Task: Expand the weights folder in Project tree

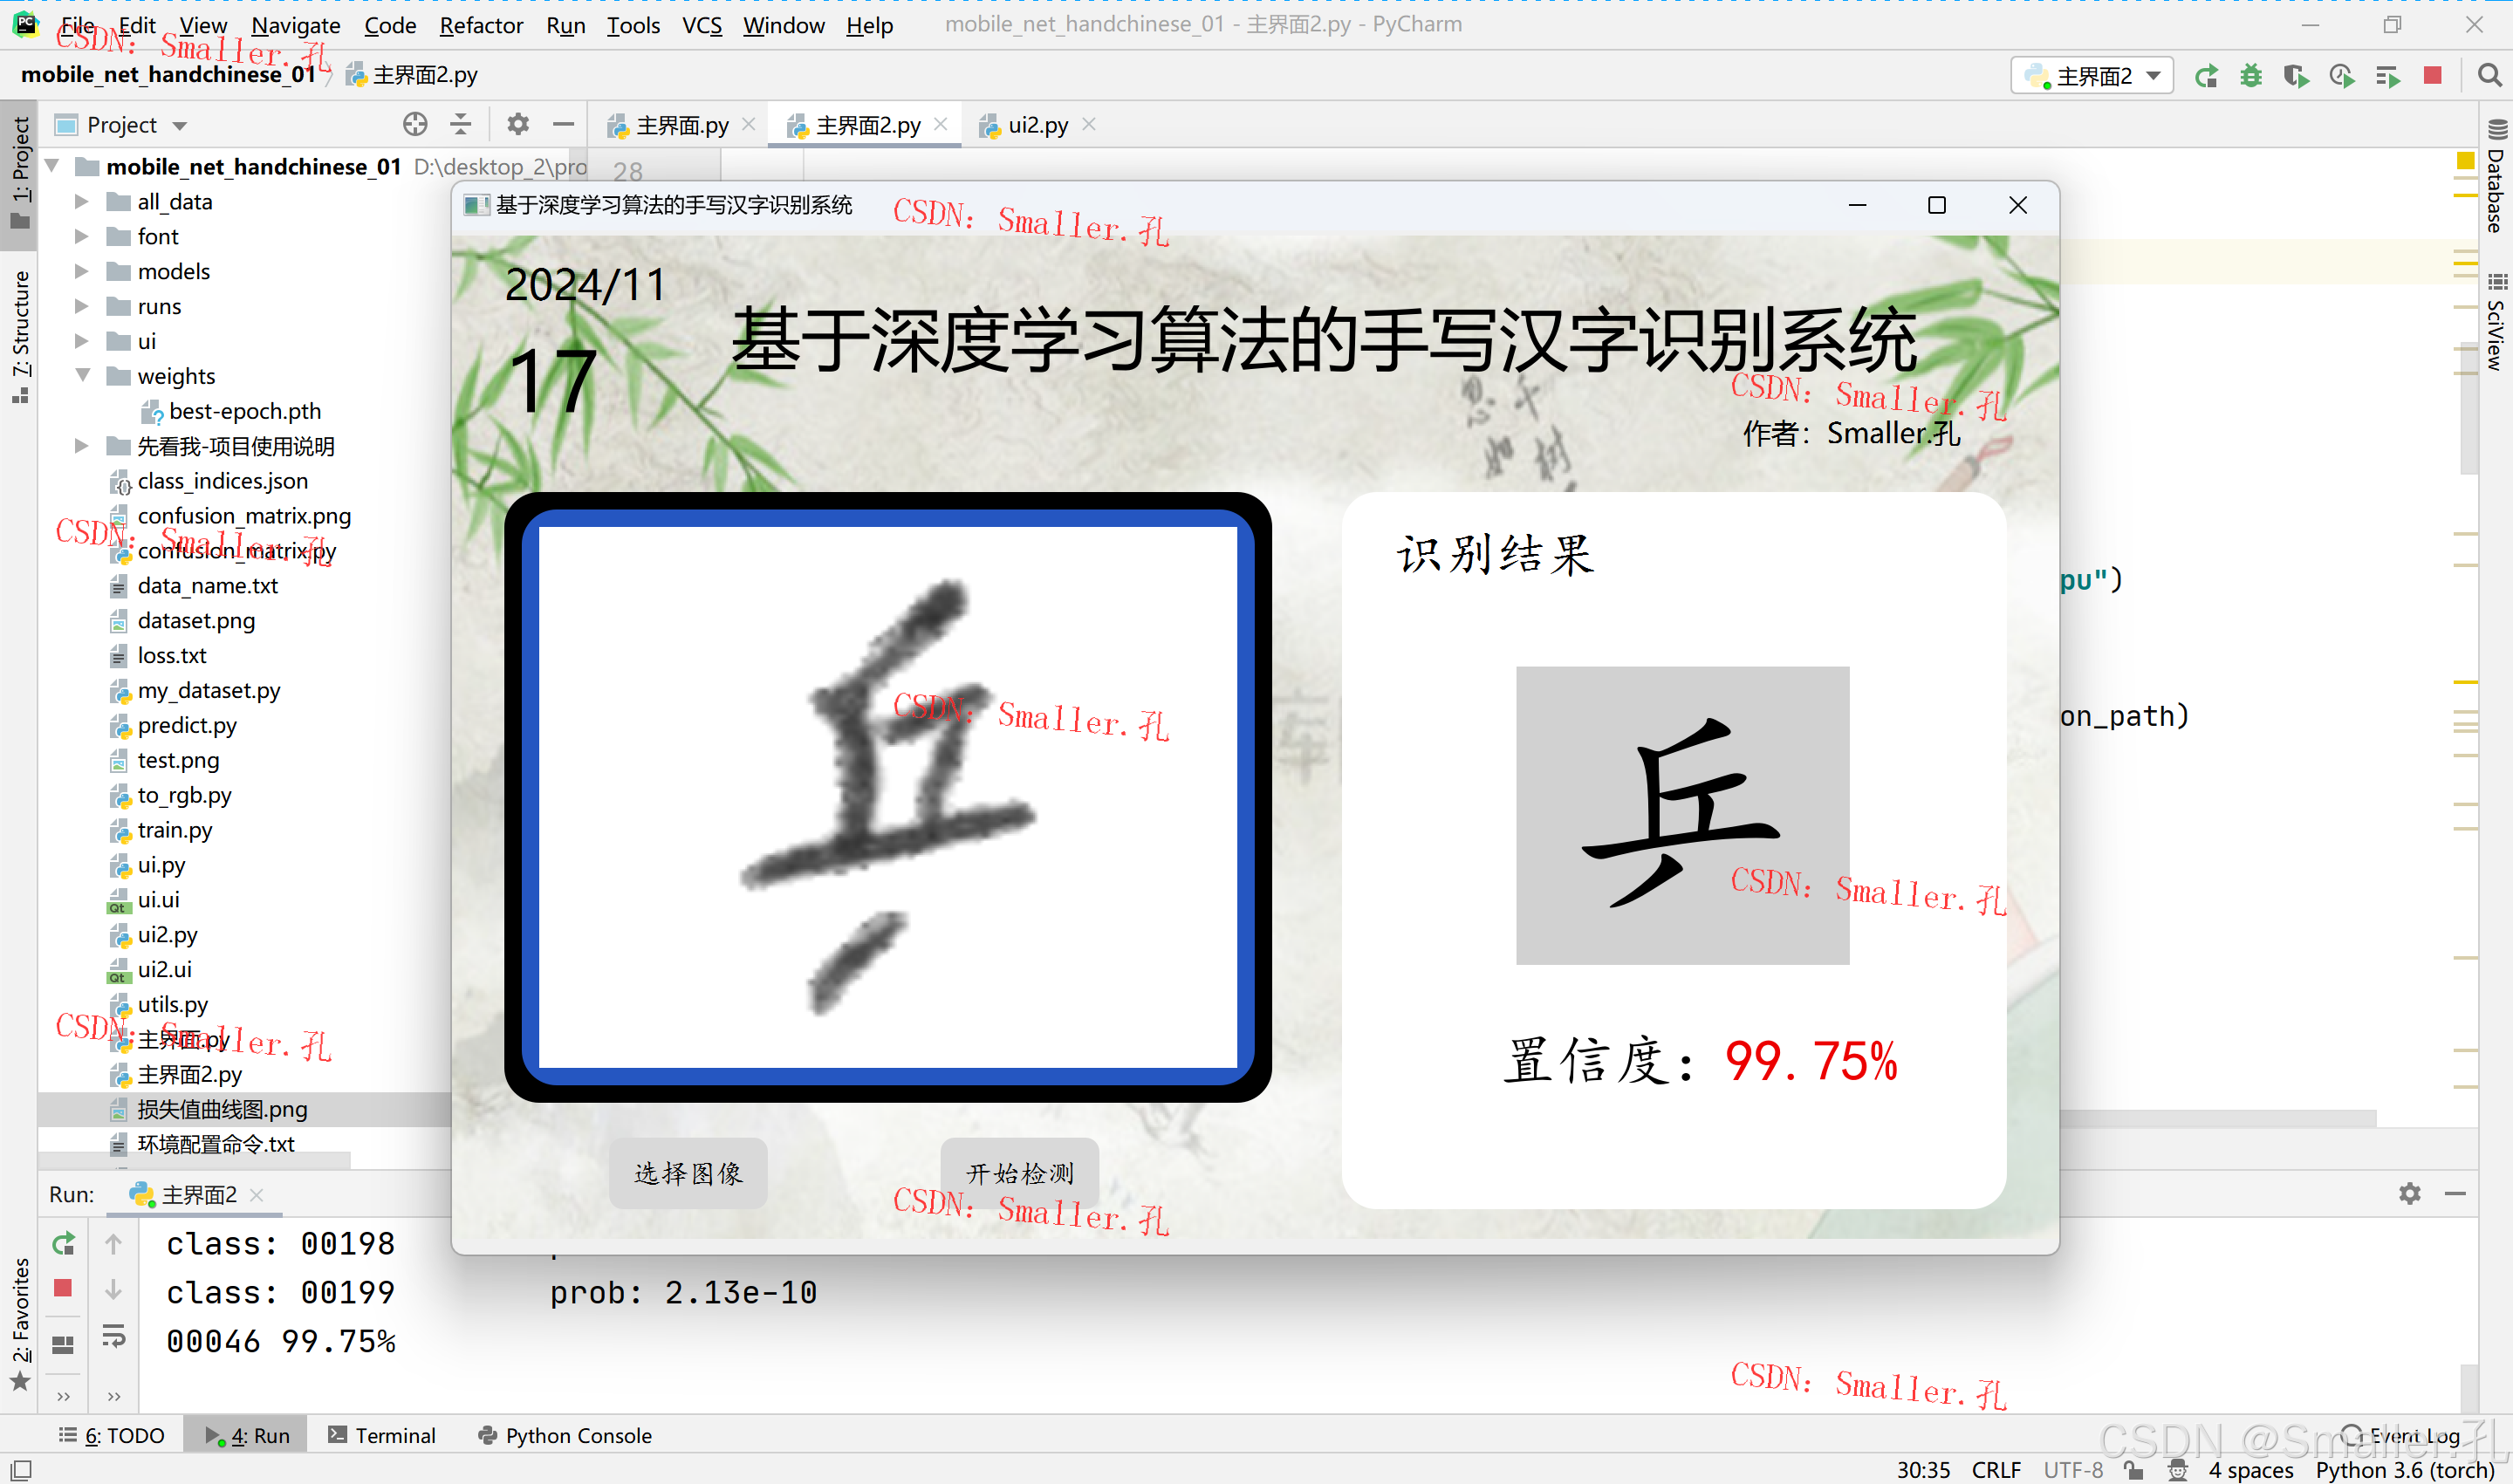Action: tap(83, 375)
